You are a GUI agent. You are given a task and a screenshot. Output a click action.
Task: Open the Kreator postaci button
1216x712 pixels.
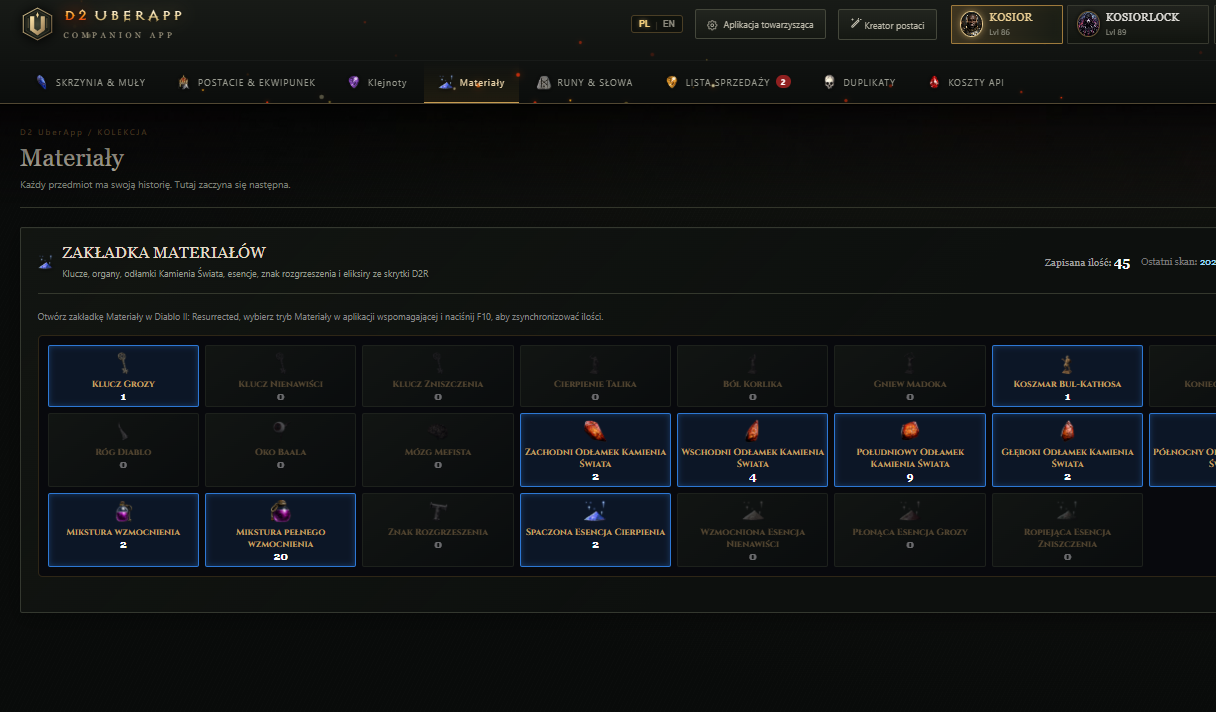pyautogui.click(x=887, y=24)
